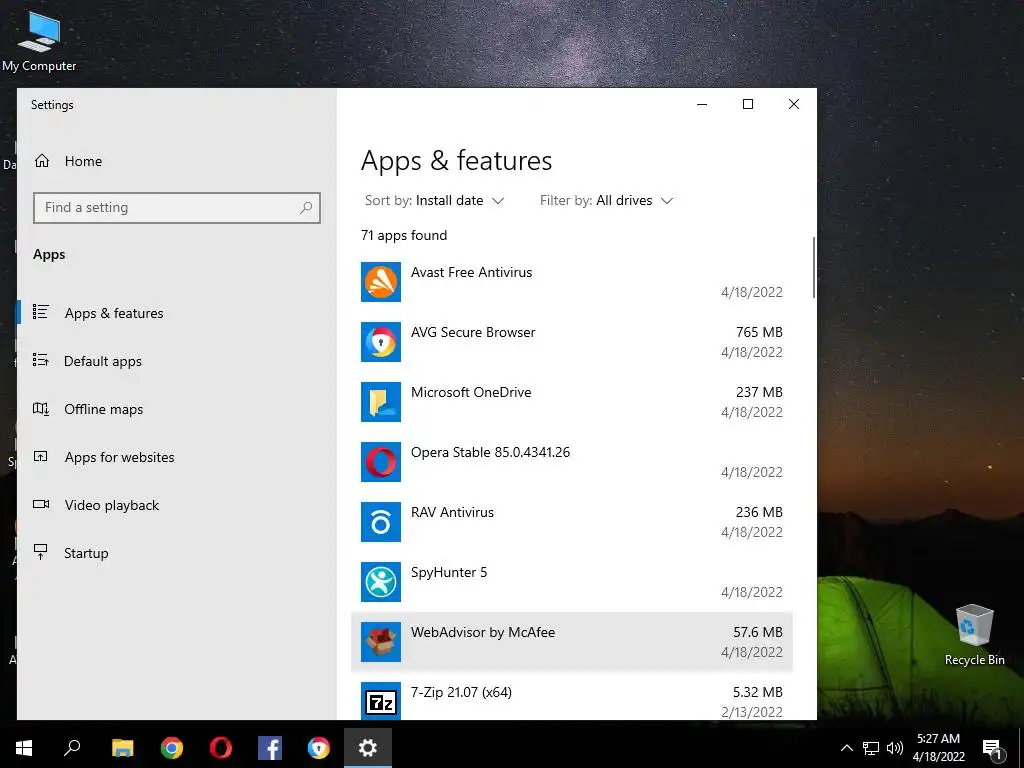Screen dimensions: 1024x768
Task: Open the Filter by All drives dropdown
Action: pyautogui.click(x=606, y=200)
